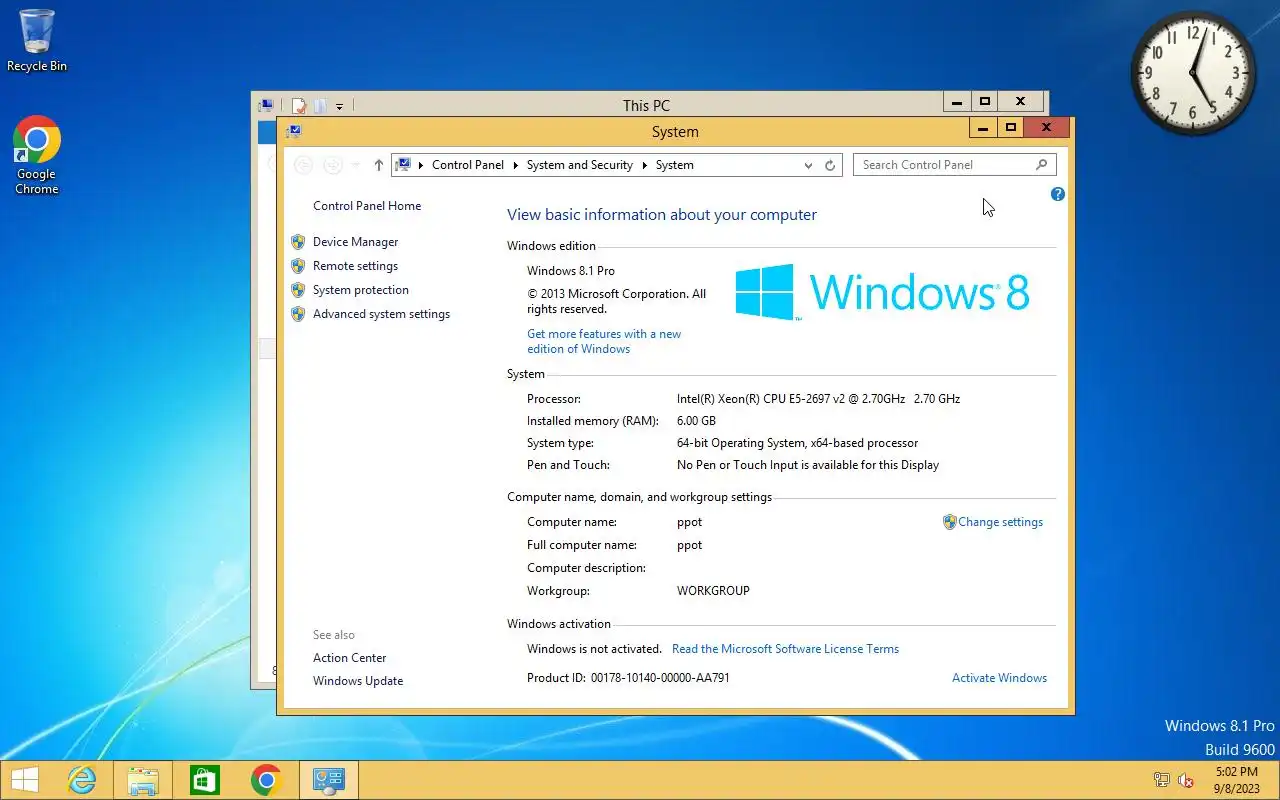The width and height of the screenshot is (1280, 800).
Task: Click the Control Panel icon in address bar
Action: pos(402,165)
